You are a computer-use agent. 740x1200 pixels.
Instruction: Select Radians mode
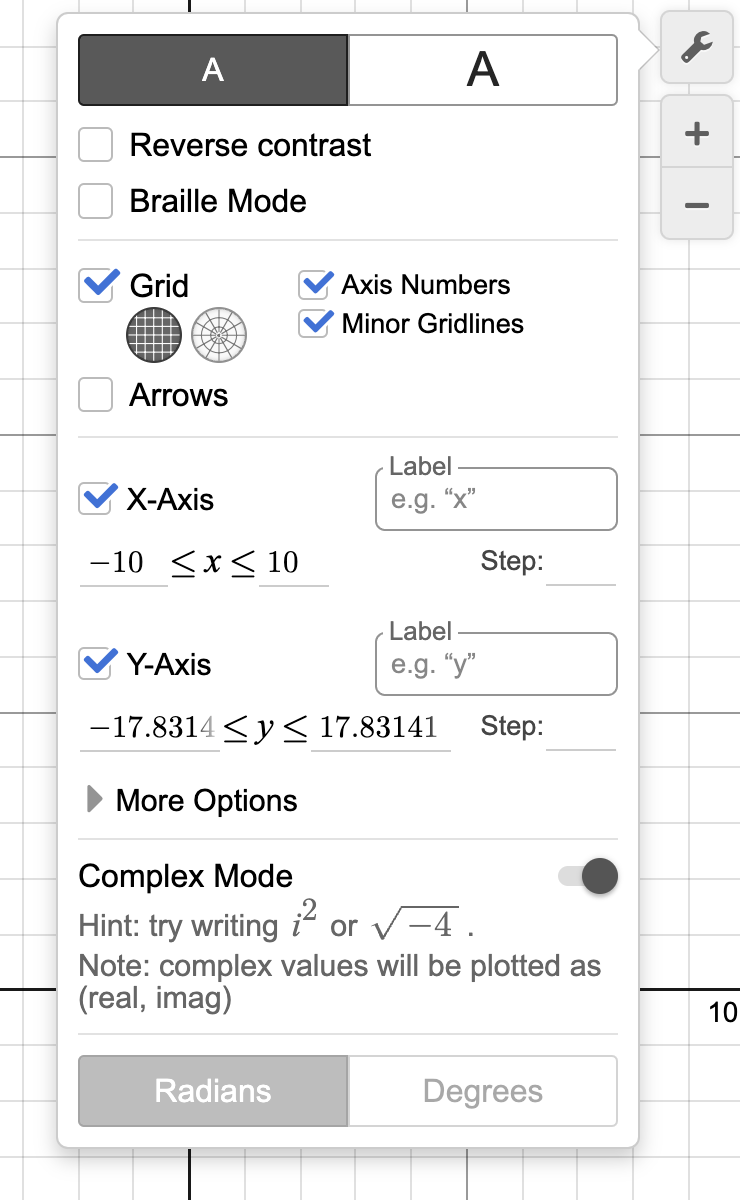click(x=212, y=1091)
